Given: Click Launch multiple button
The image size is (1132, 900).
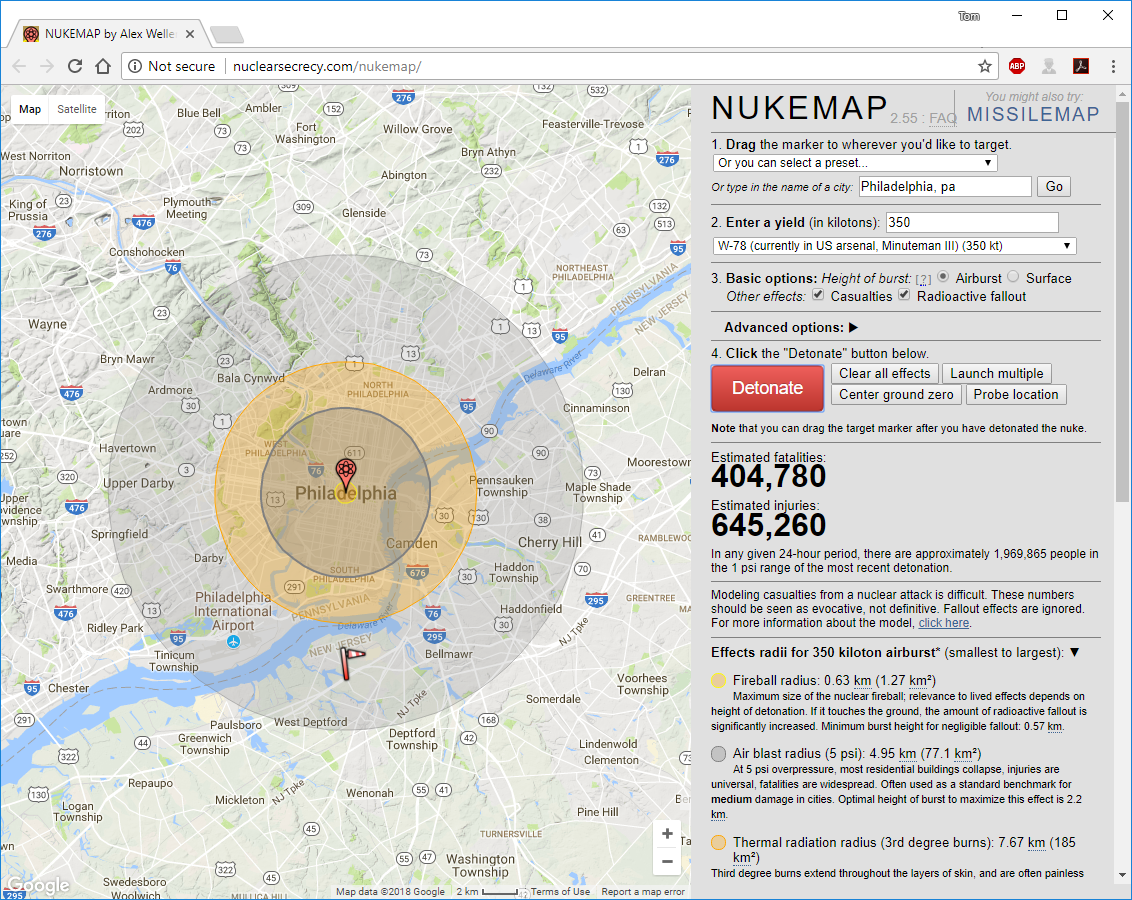Looking at the screenshot, I should coord(996,374).
